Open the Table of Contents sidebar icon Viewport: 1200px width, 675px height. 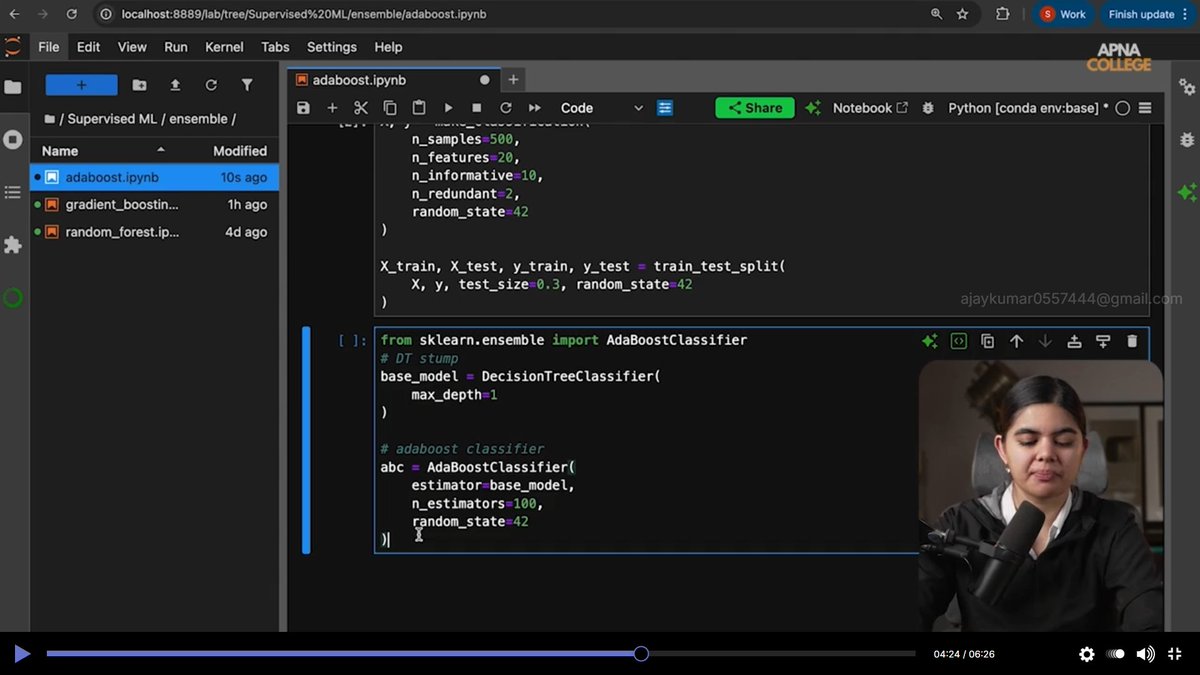13,192
